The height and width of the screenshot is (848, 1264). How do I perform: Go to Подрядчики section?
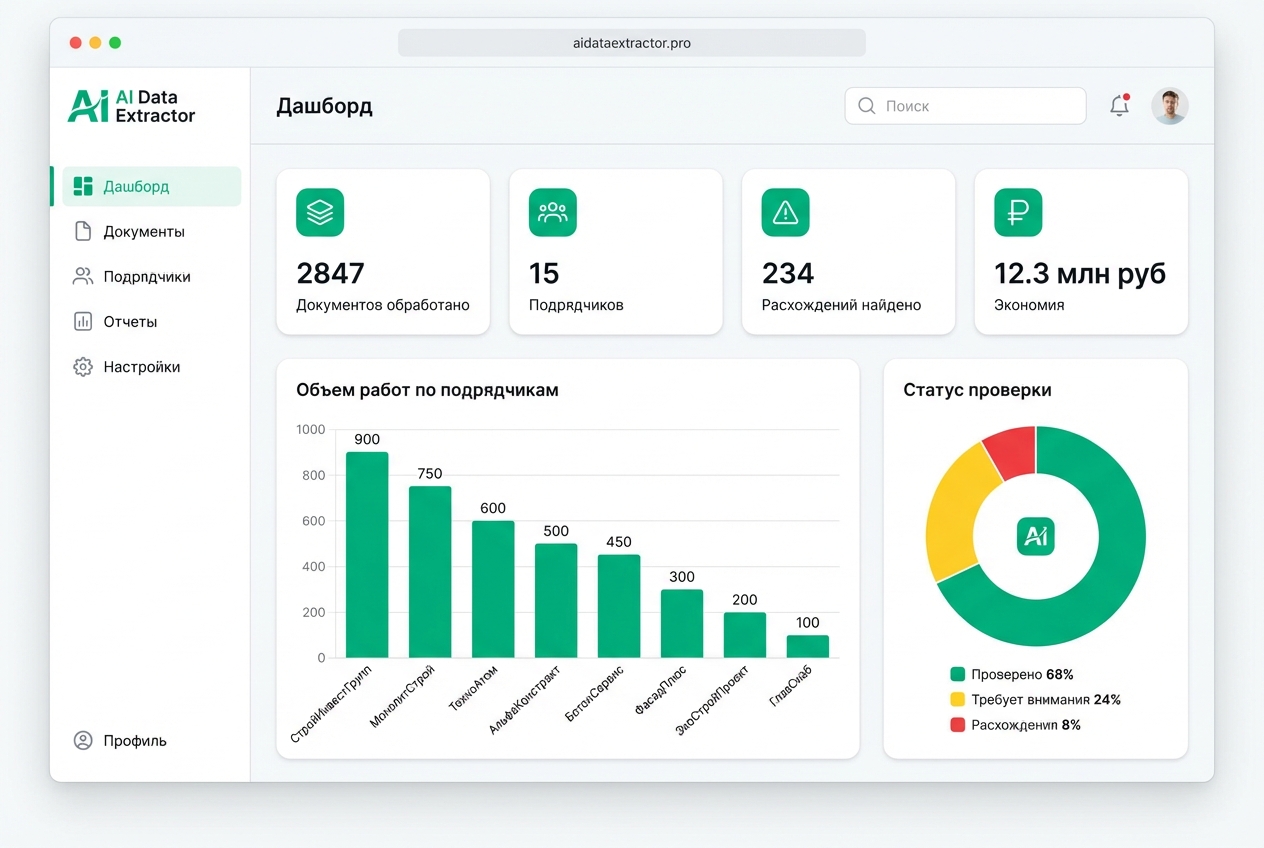(146, 277)
